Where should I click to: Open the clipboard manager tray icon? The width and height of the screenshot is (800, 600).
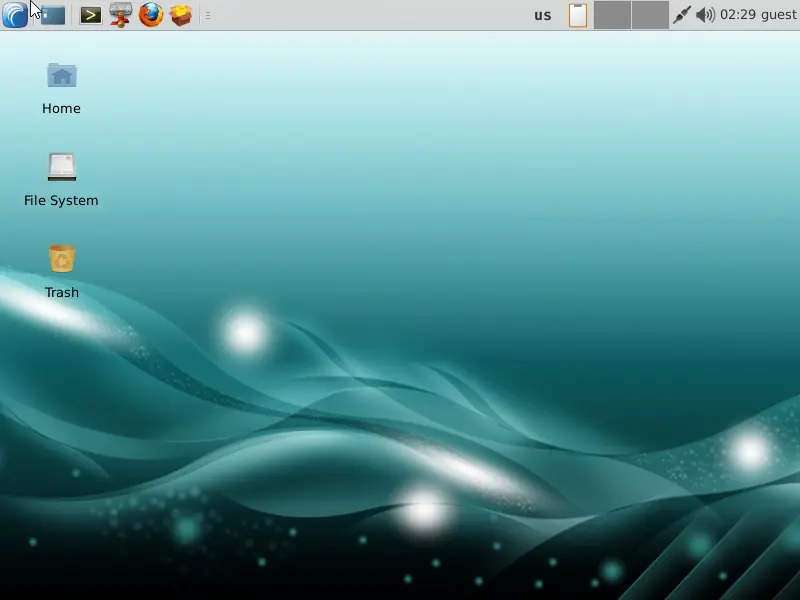click(578, 15)
